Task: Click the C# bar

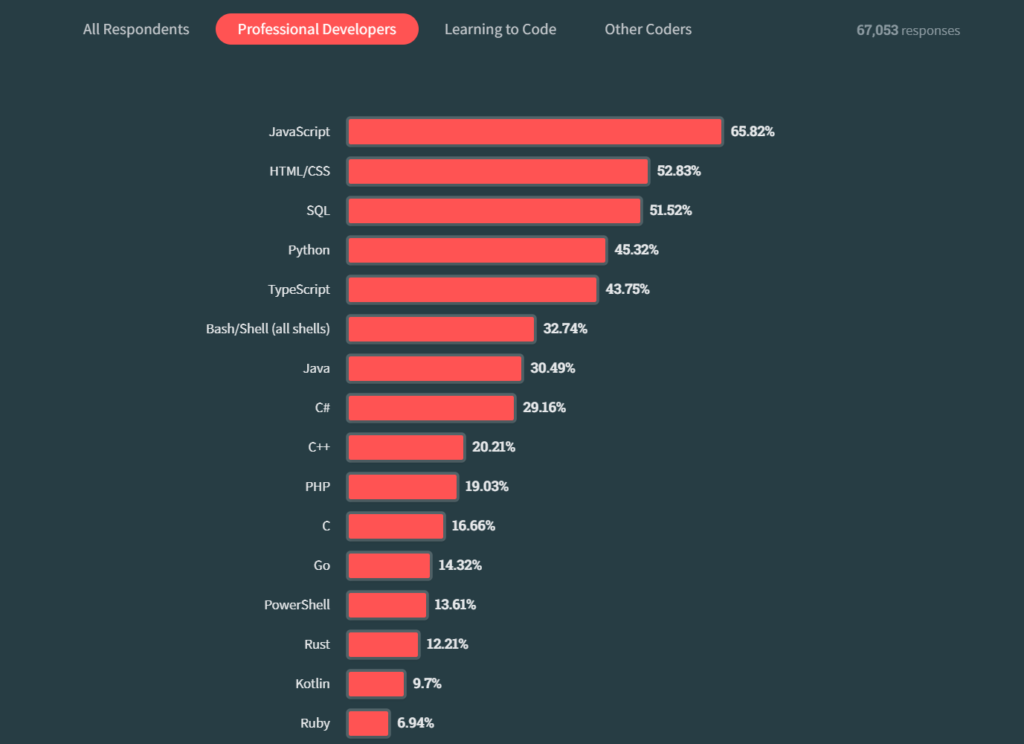Action: coord(431,408)
